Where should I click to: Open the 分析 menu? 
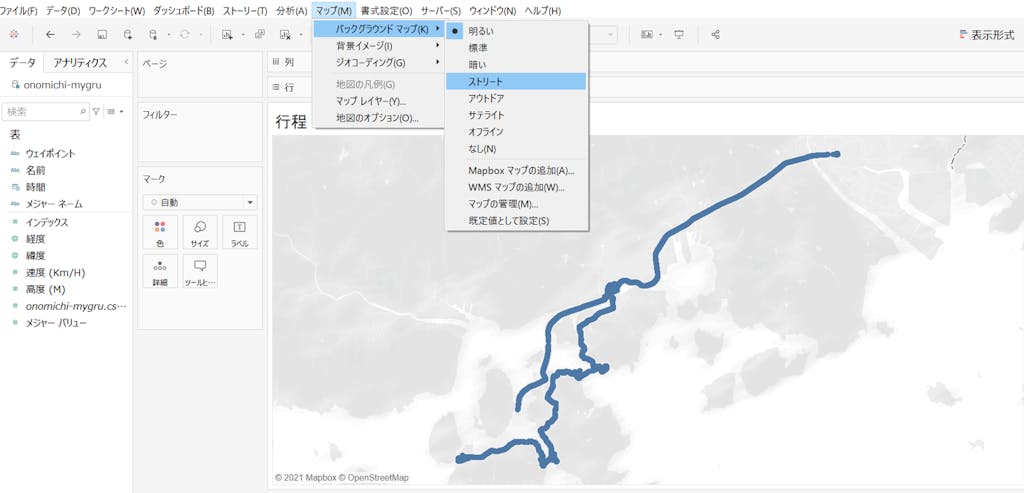click(291, 10)
